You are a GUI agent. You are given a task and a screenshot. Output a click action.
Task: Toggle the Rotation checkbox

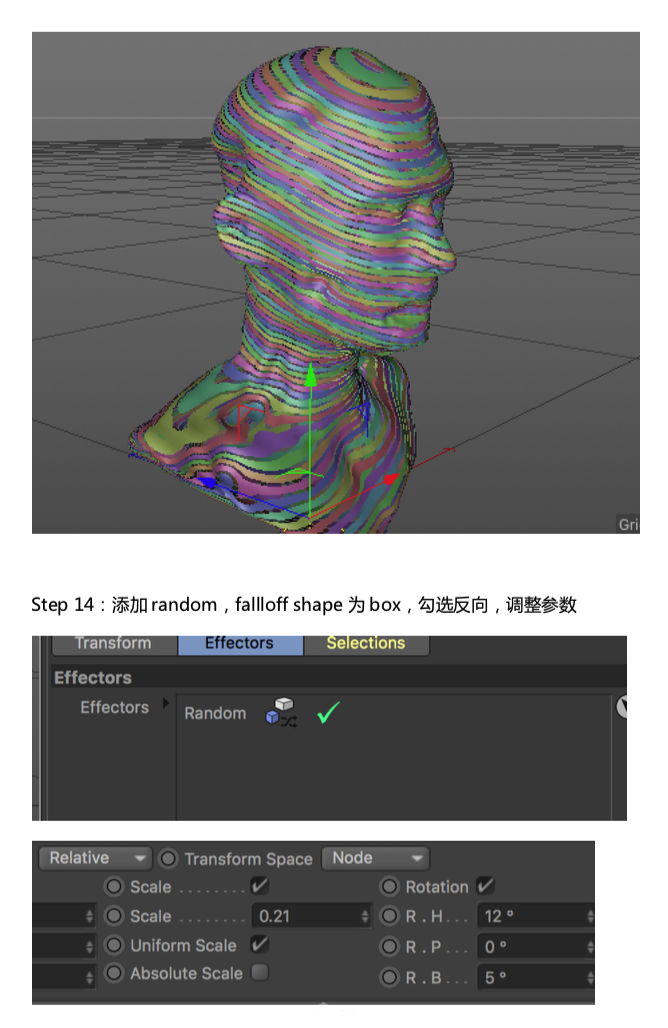tap(485, 886)
